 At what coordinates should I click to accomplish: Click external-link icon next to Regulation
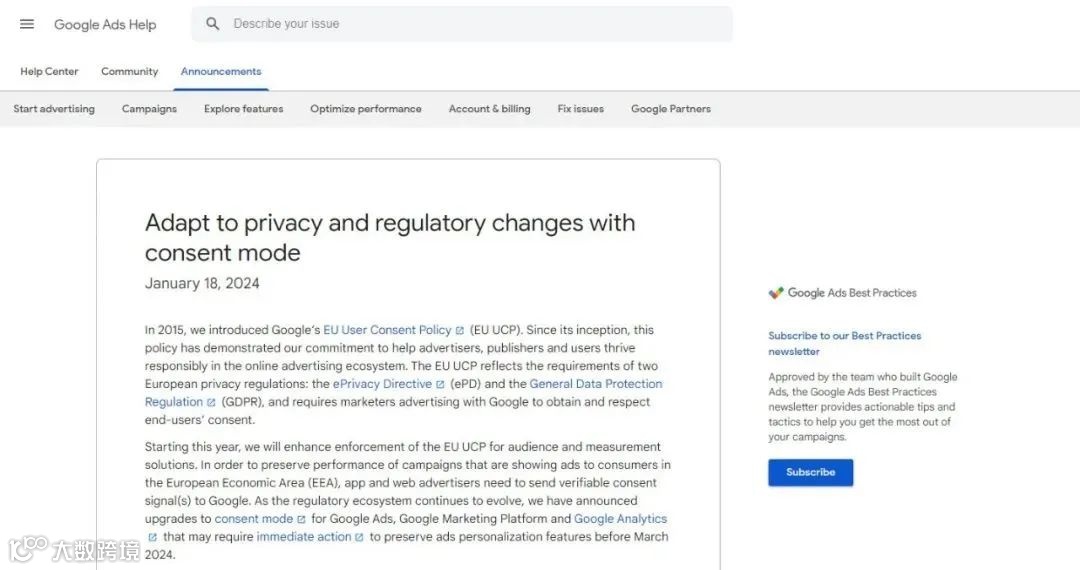point(211,402)
